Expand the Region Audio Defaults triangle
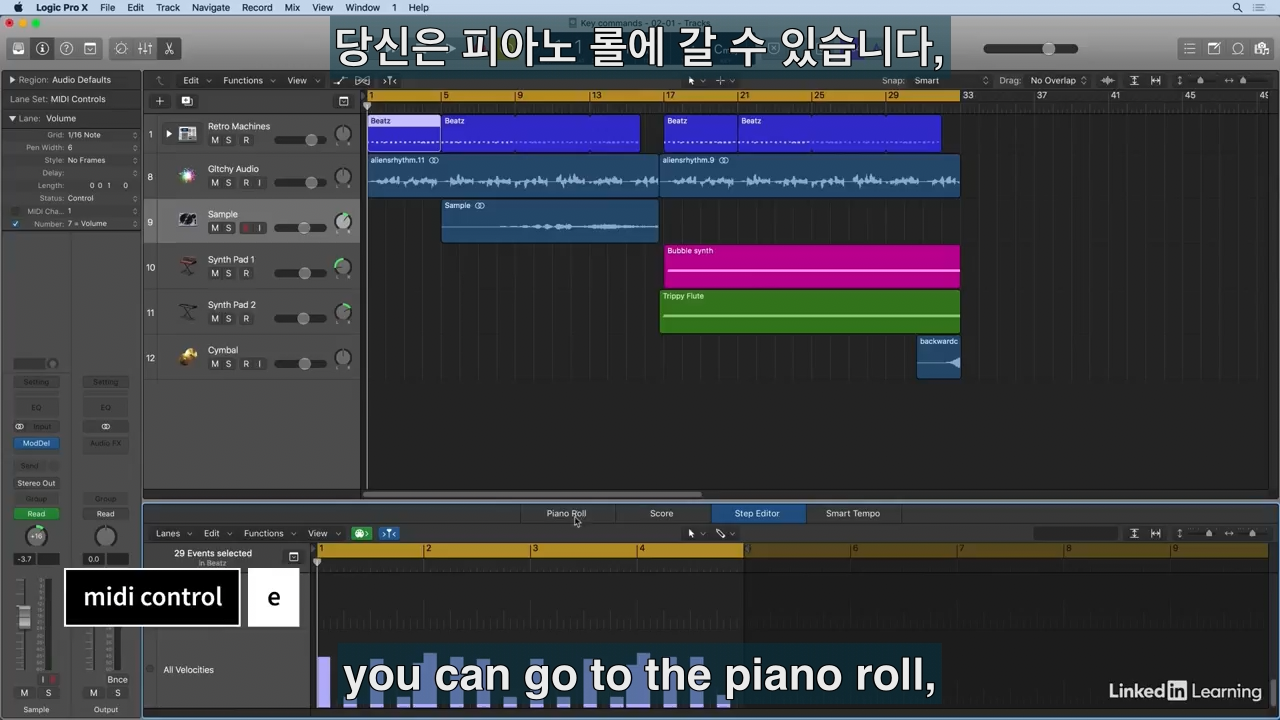1280x720 pixels. click(x=12, y=79)
